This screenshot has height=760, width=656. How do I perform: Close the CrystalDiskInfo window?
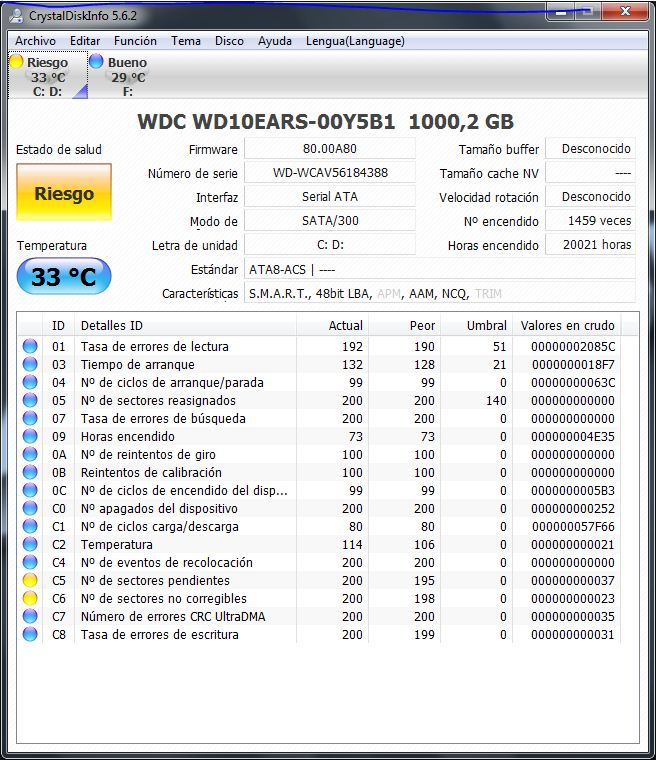click(x=625, y=11)
